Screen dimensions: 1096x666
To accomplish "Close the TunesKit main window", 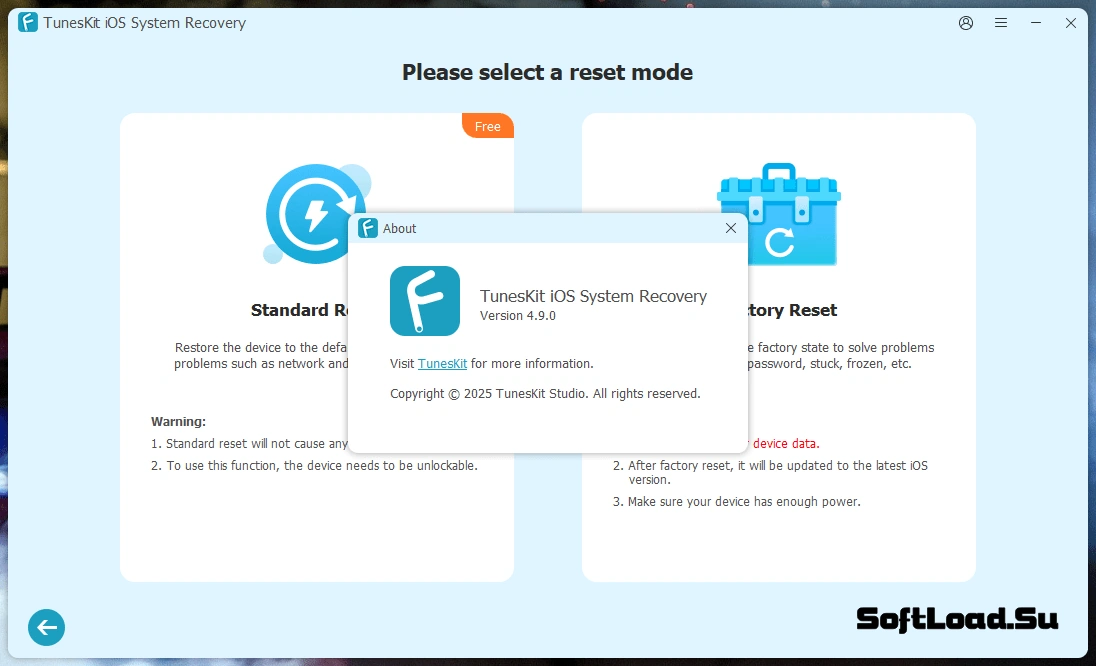I will coord(1070,23).
